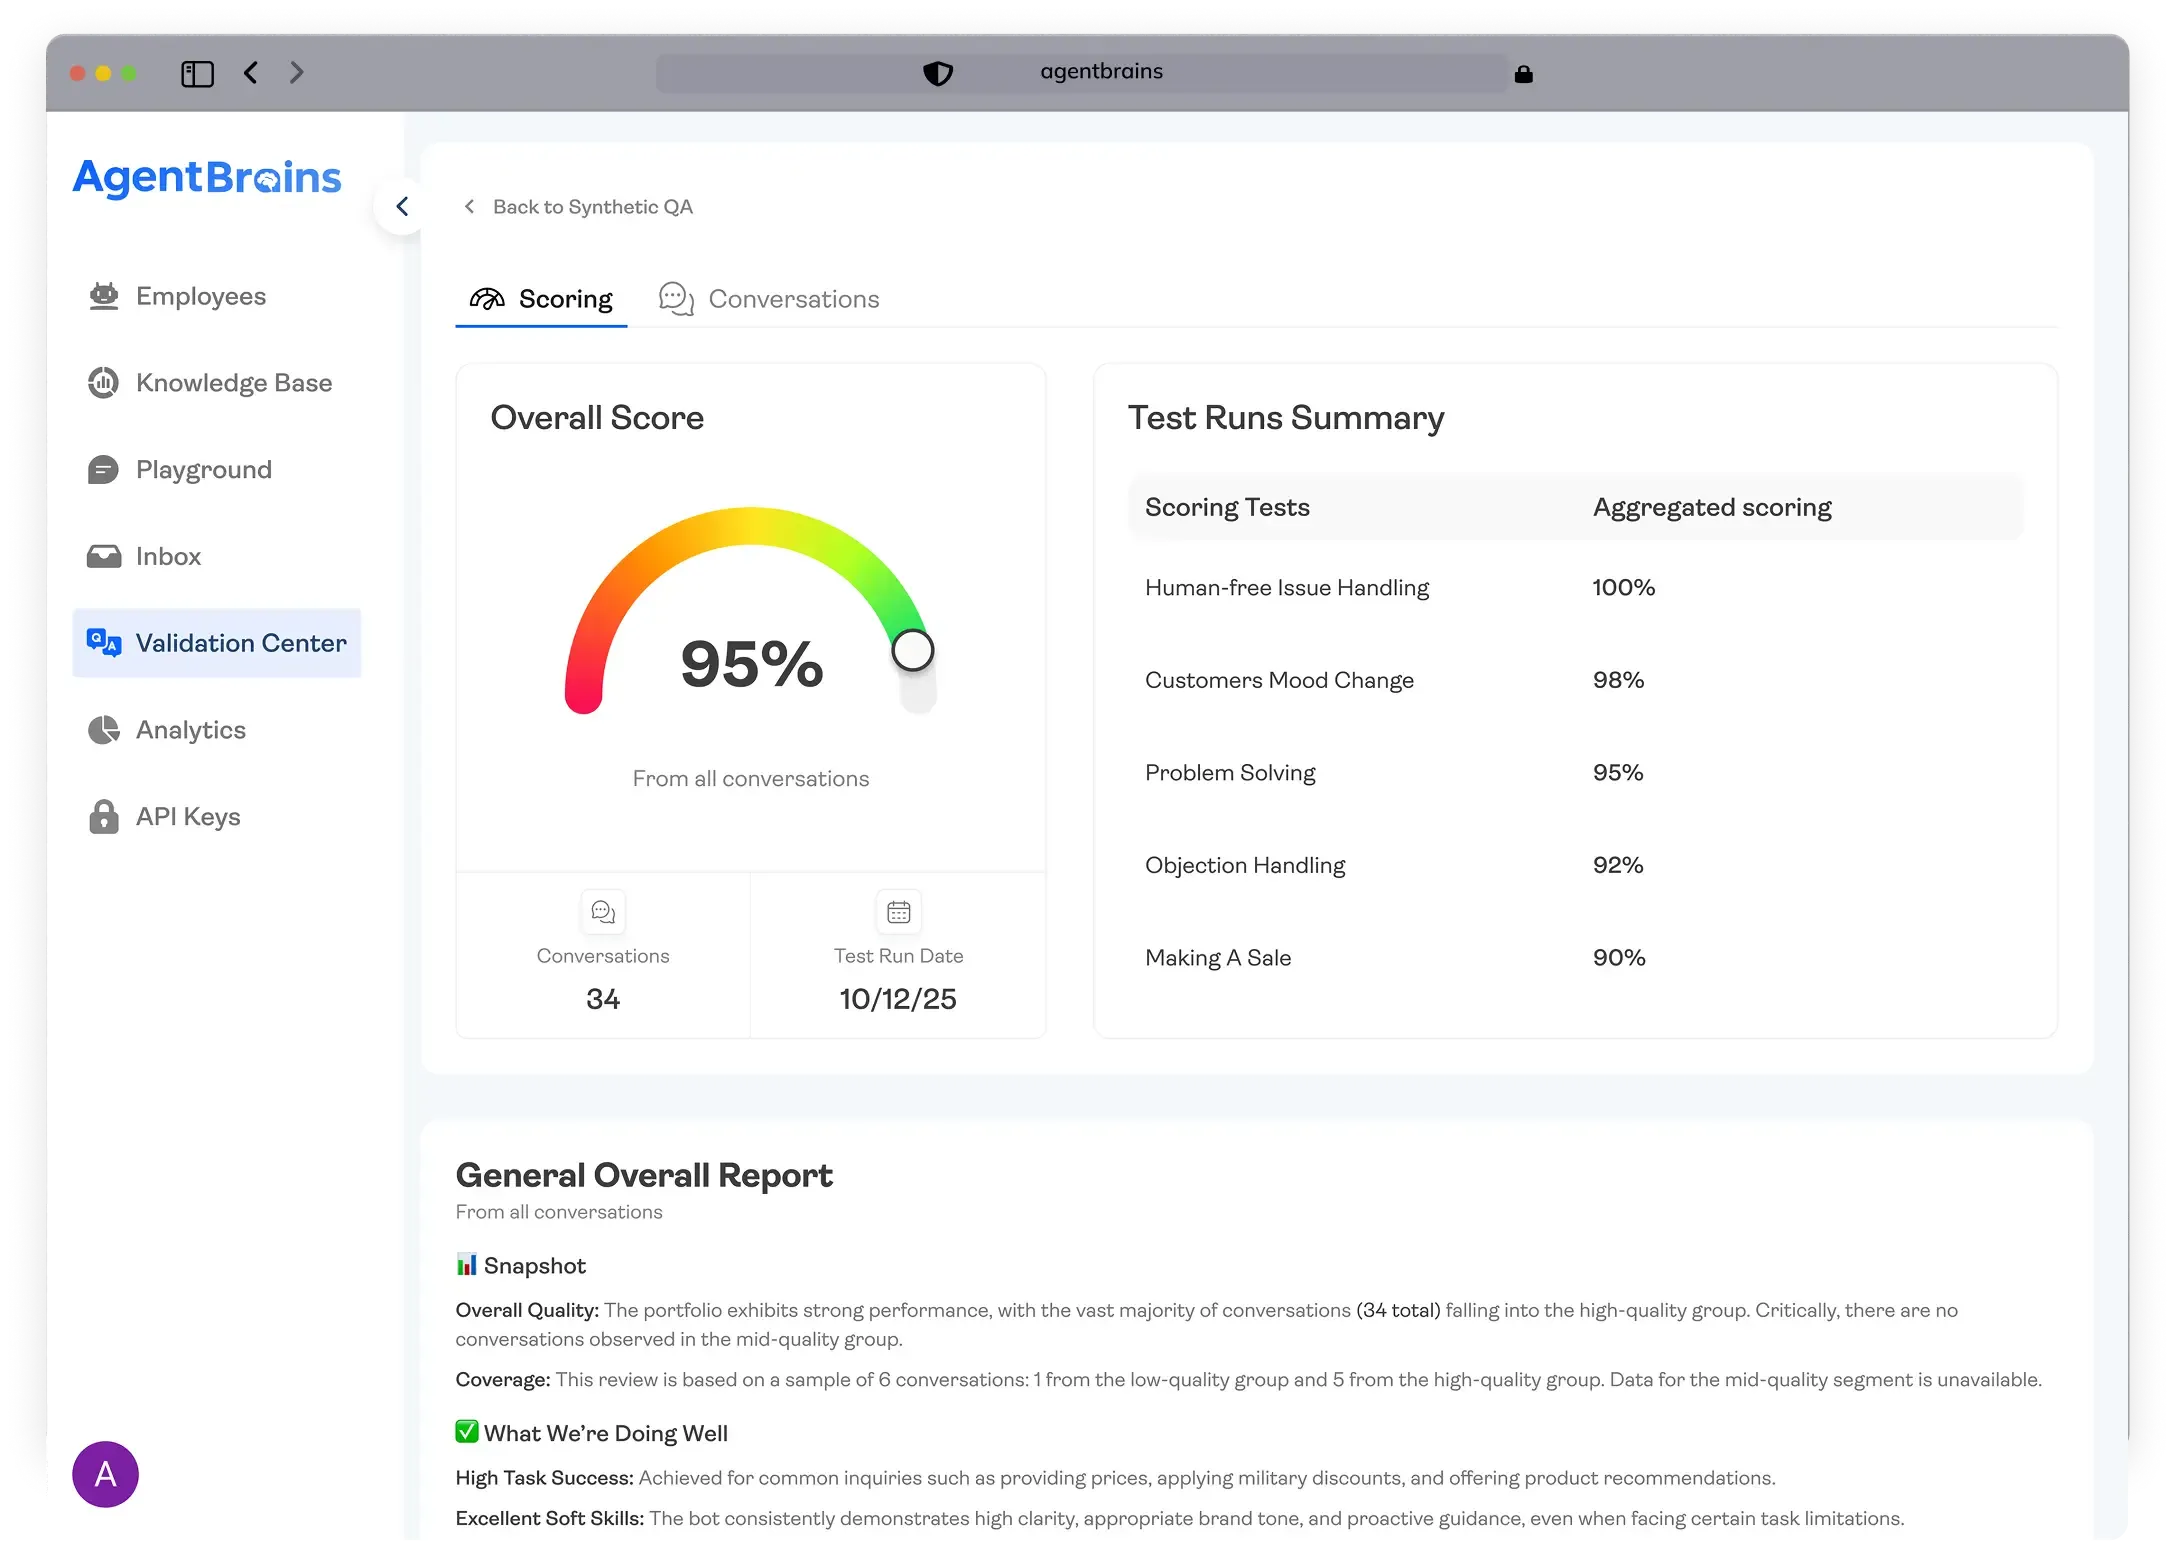Collapse the left navigation with chevron button
This screenshot has width=2172, height=1541.
click(x=402, y=207)
